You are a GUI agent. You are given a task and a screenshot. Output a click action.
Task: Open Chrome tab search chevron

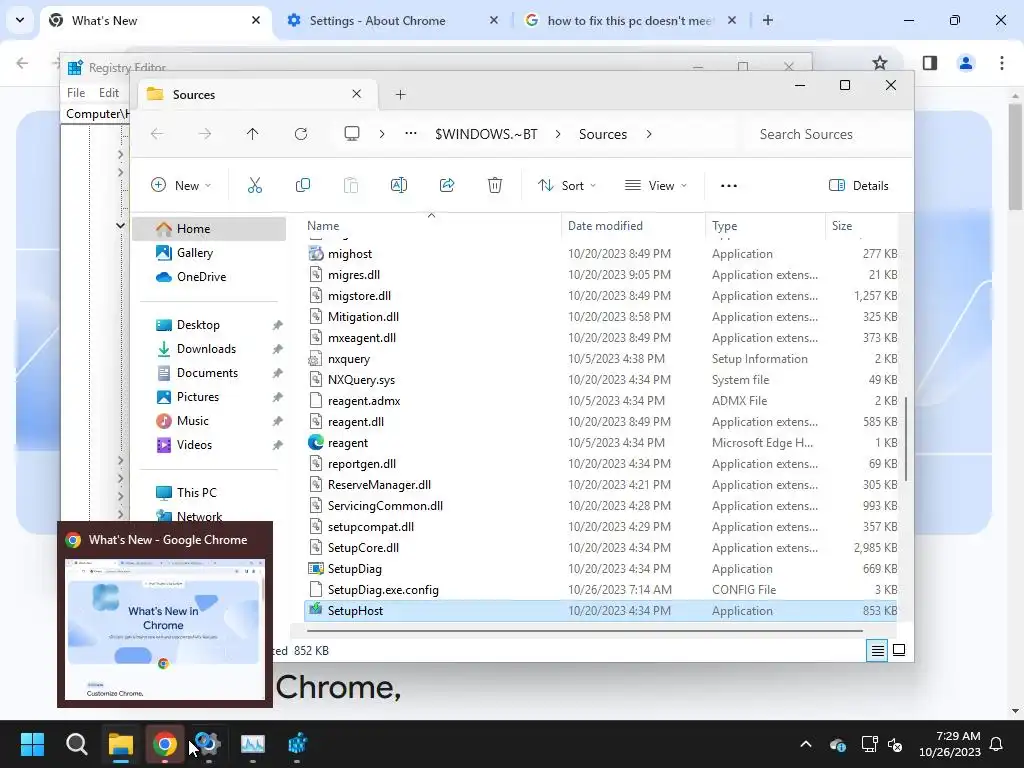(x=20, y=20)
